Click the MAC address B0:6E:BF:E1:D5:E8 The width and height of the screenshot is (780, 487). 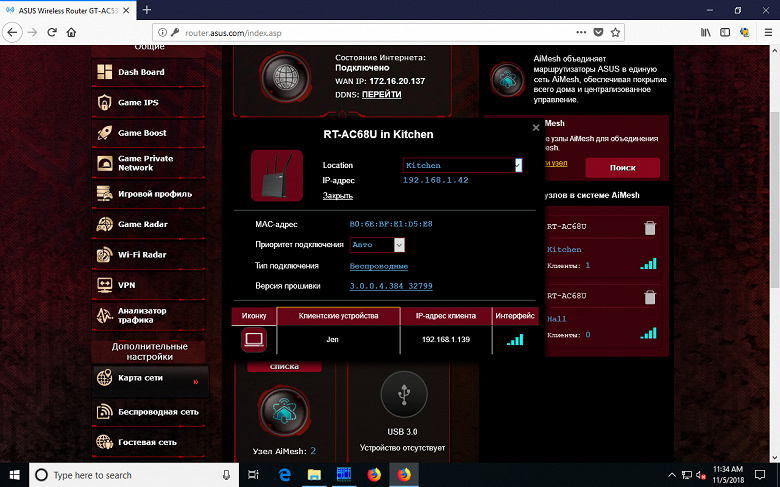tap(391, 224)
